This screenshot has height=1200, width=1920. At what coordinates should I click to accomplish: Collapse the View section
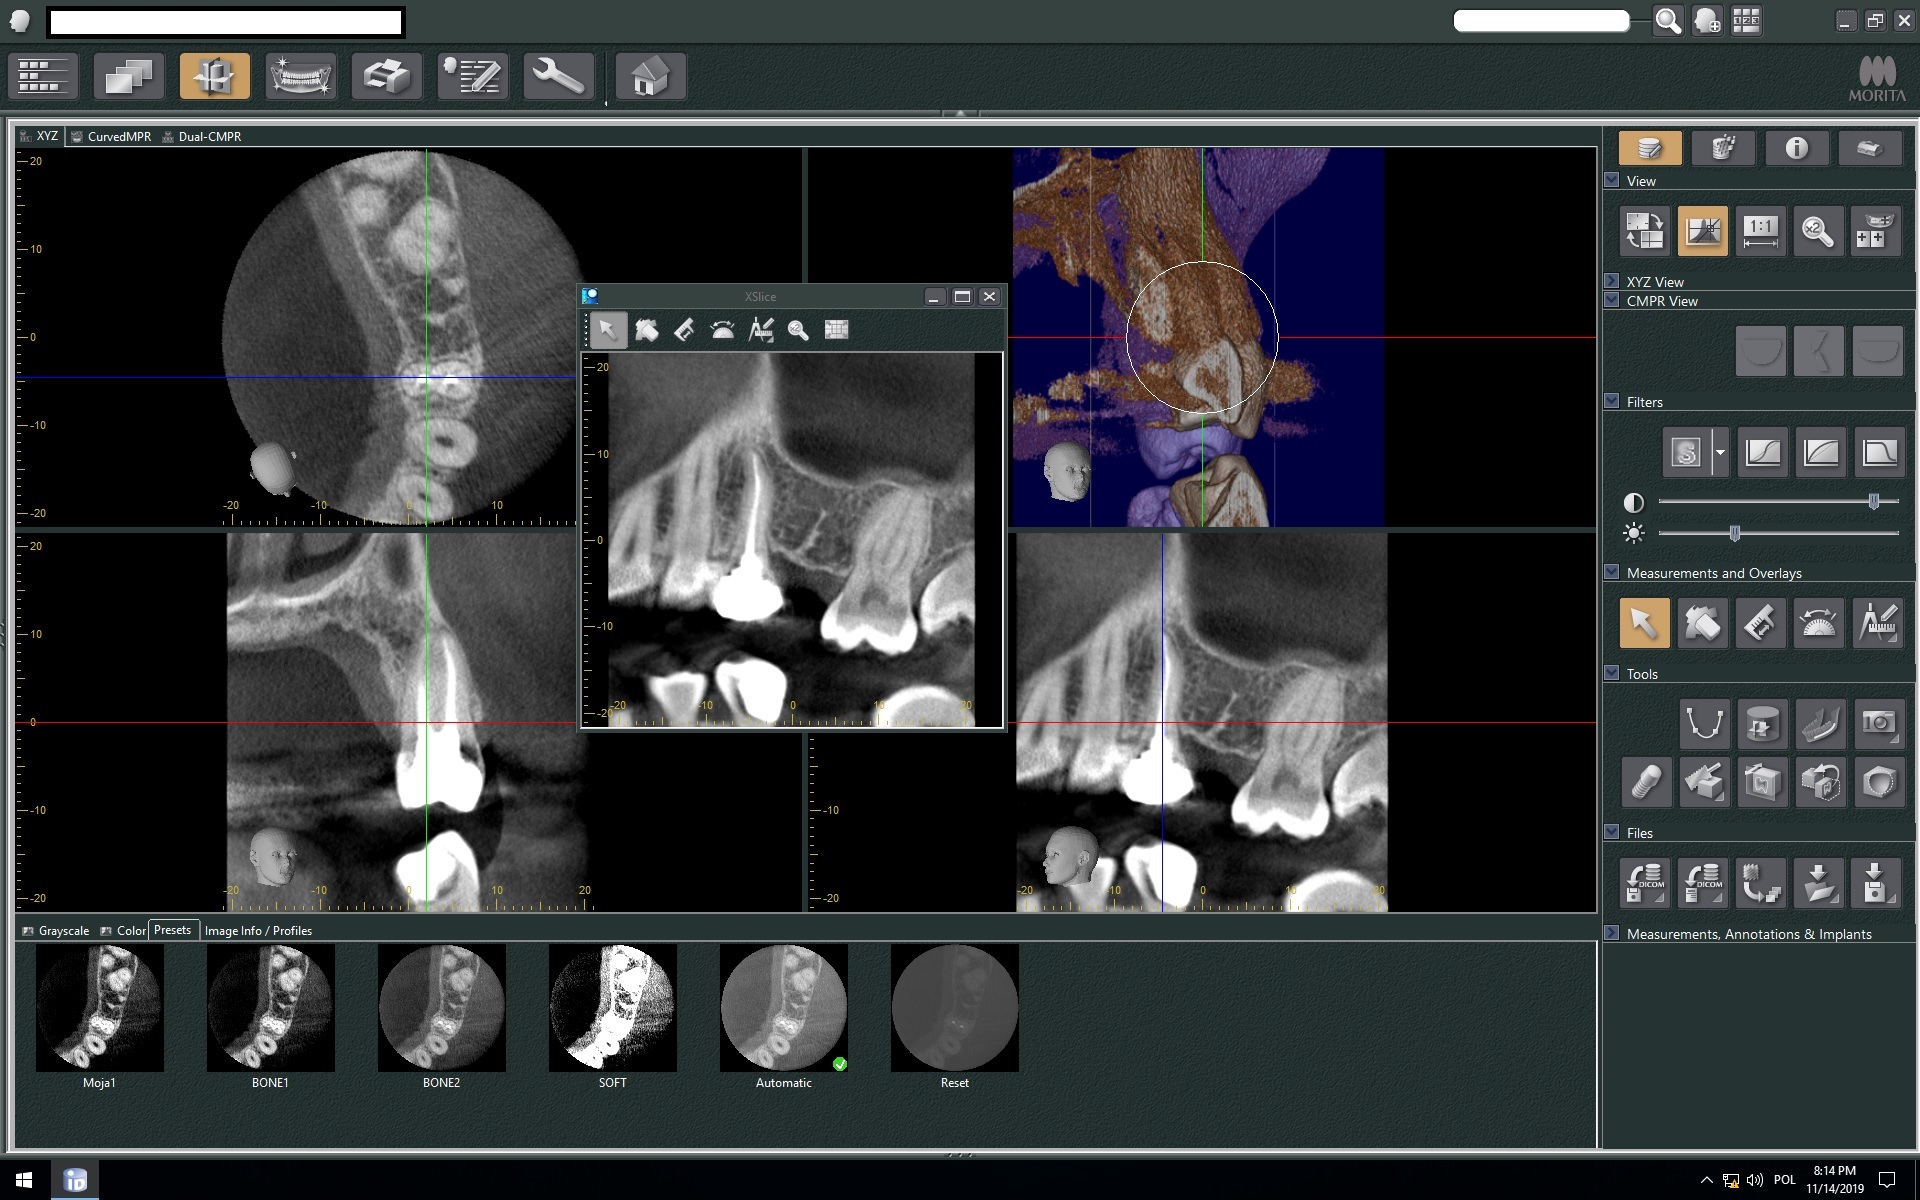(1612, 181)
